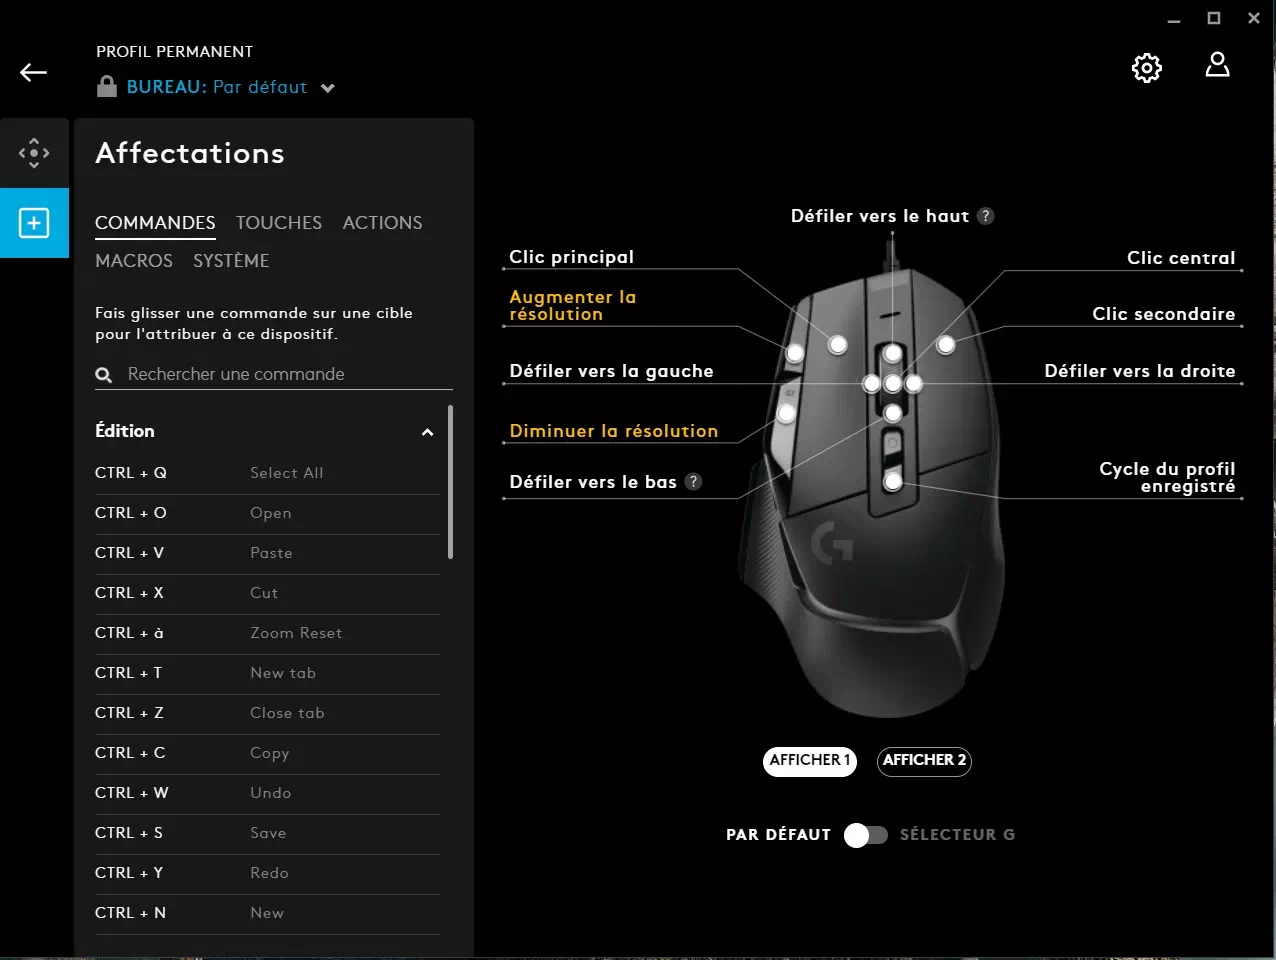This screenshot has height=960, width=1276.
Task: Click the profile lock icon
Action: 107,87
